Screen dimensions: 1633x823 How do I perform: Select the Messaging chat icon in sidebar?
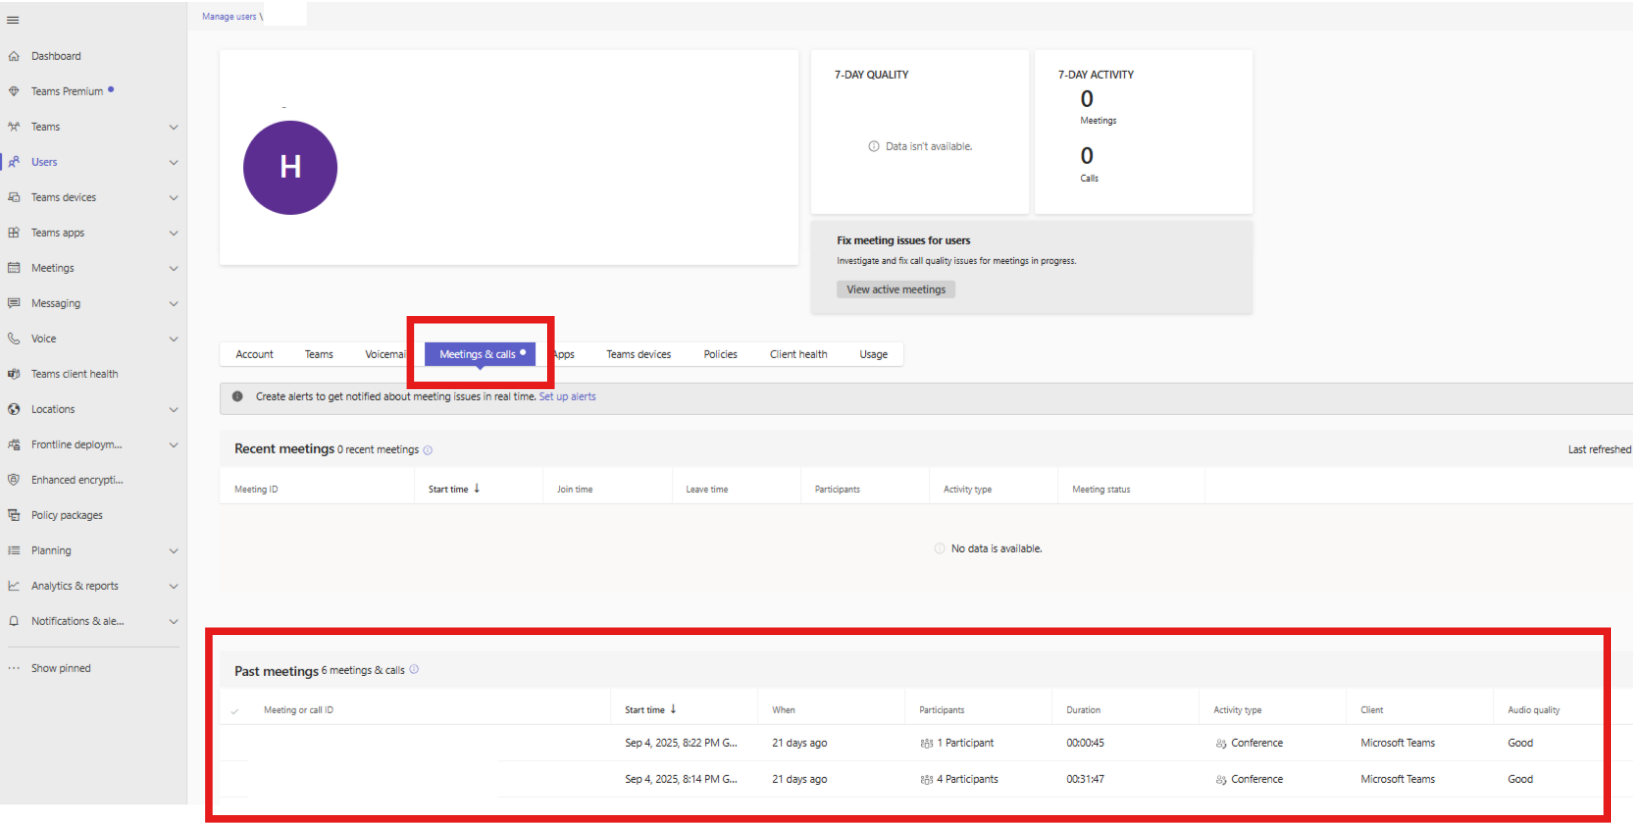tap(14, 303)
